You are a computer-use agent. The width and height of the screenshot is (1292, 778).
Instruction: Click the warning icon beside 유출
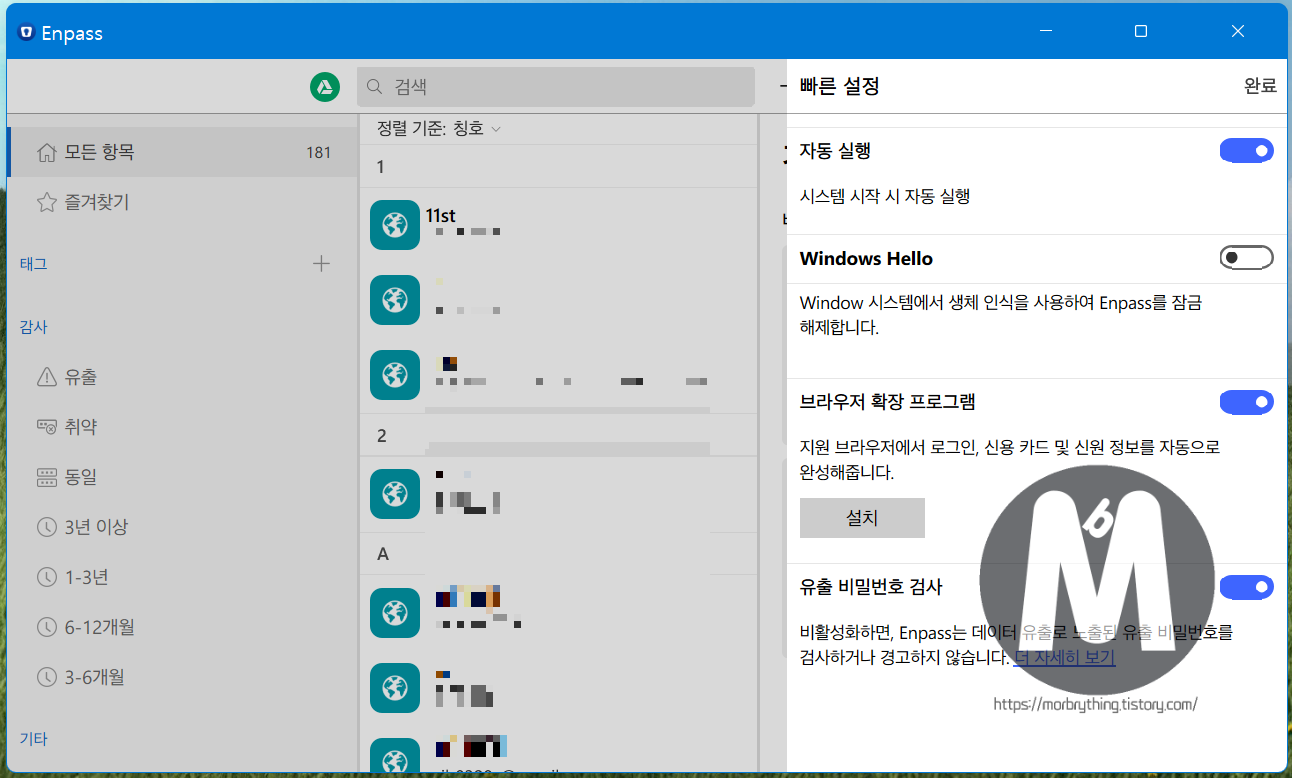[46, 377]
